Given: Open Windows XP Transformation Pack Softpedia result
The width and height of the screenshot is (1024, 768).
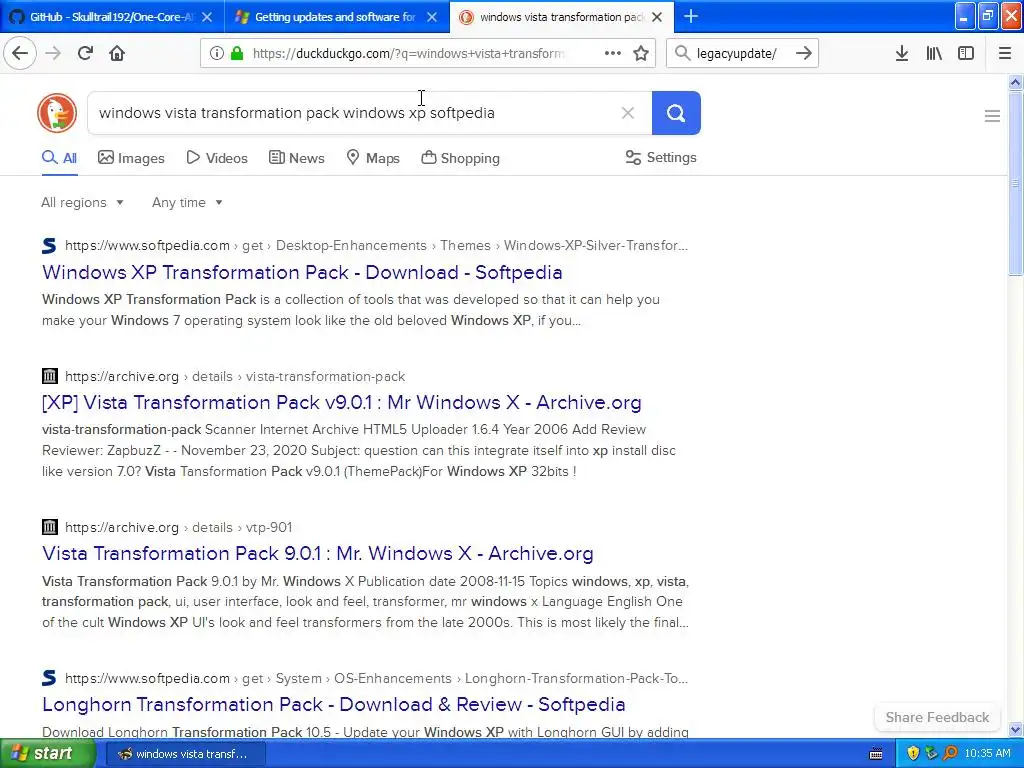Looking at the screenshot, I should [x=302, y=272].
